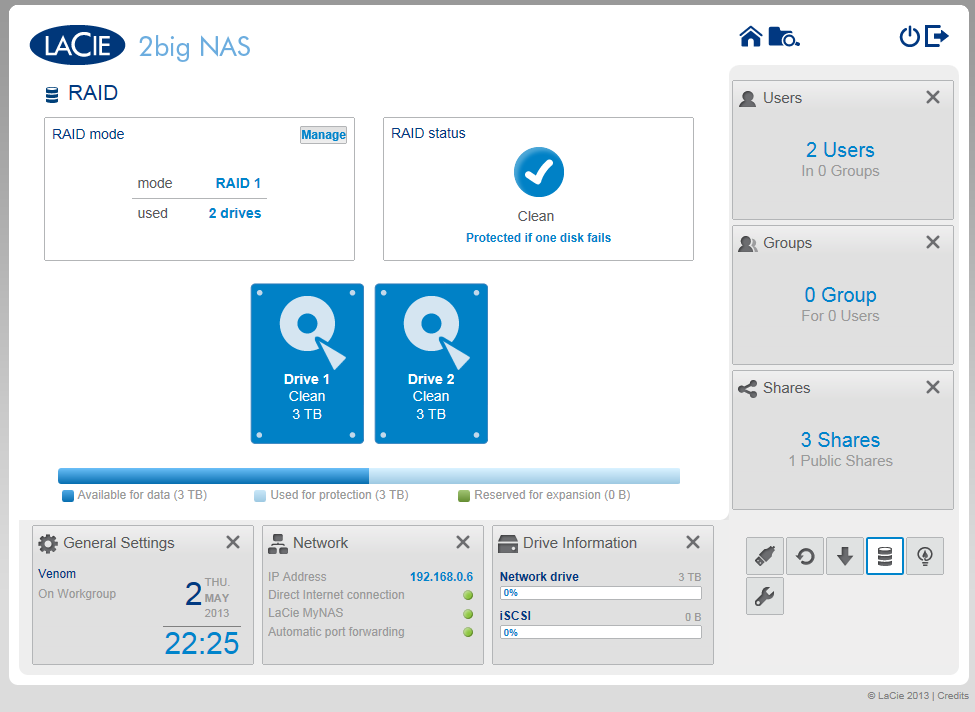Click the Used for protection legend swatch

(x=260, y=496)
